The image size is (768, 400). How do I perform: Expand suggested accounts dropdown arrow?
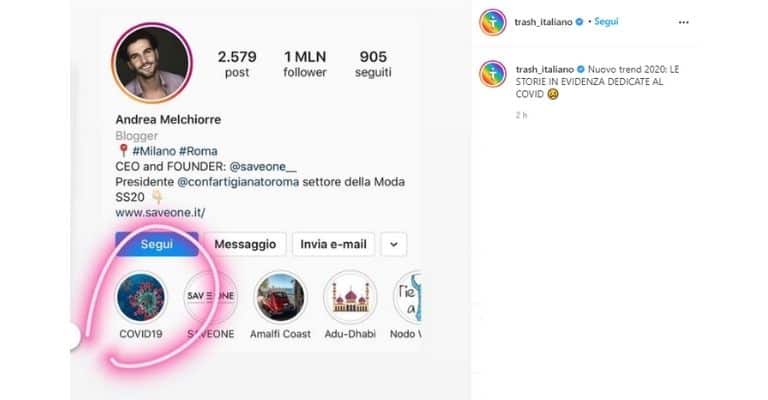[x=394, y=244]
